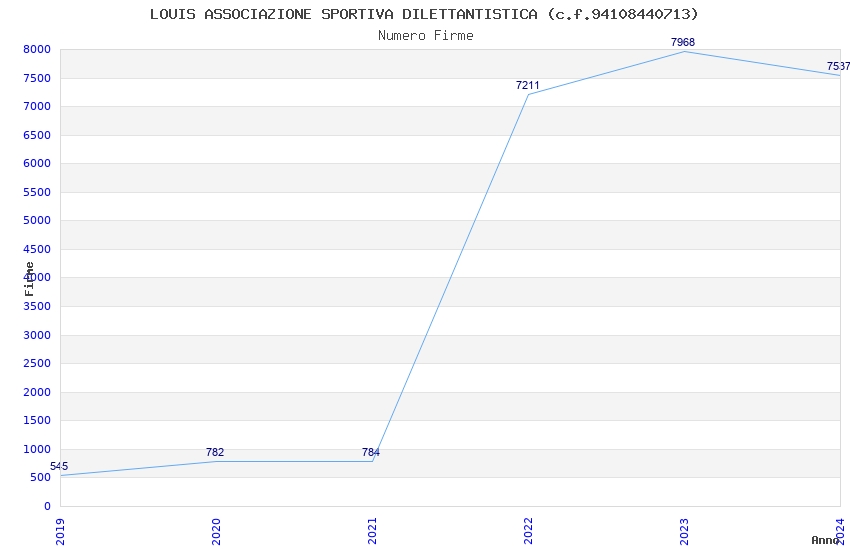Select the data label 7537

(x=838, y=67)
